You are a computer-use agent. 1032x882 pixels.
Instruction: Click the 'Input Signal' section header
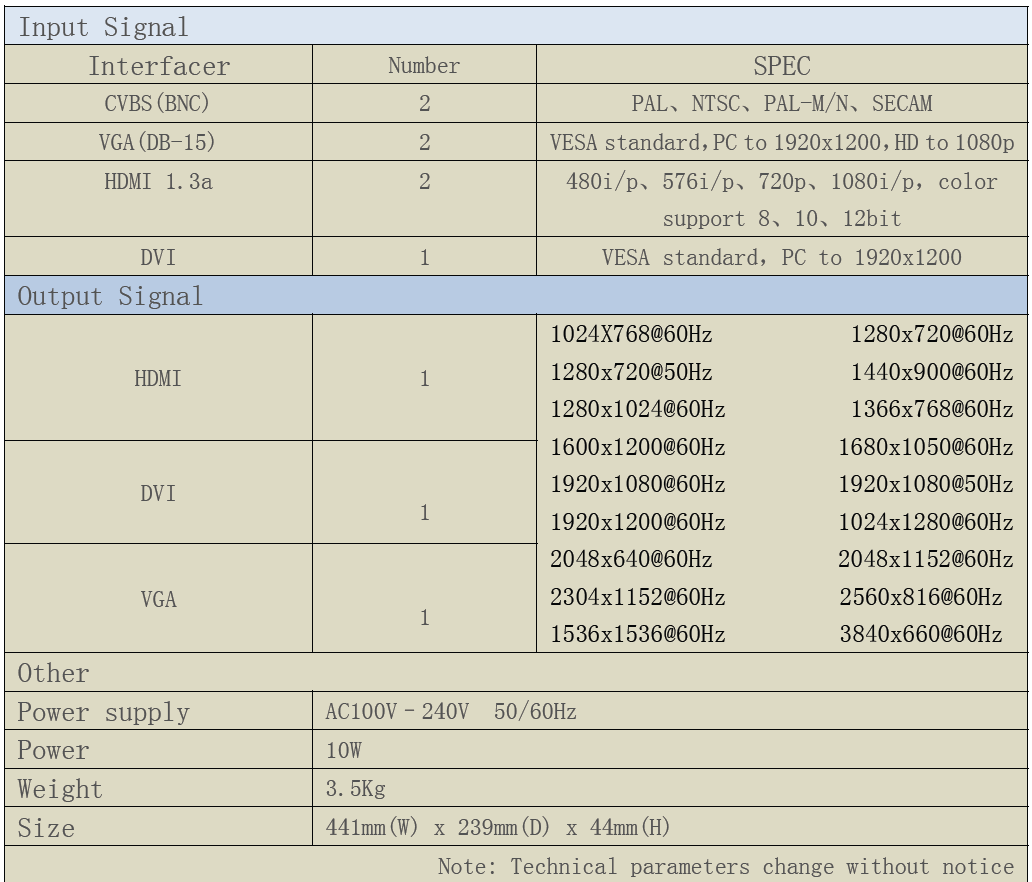point(516,26)
